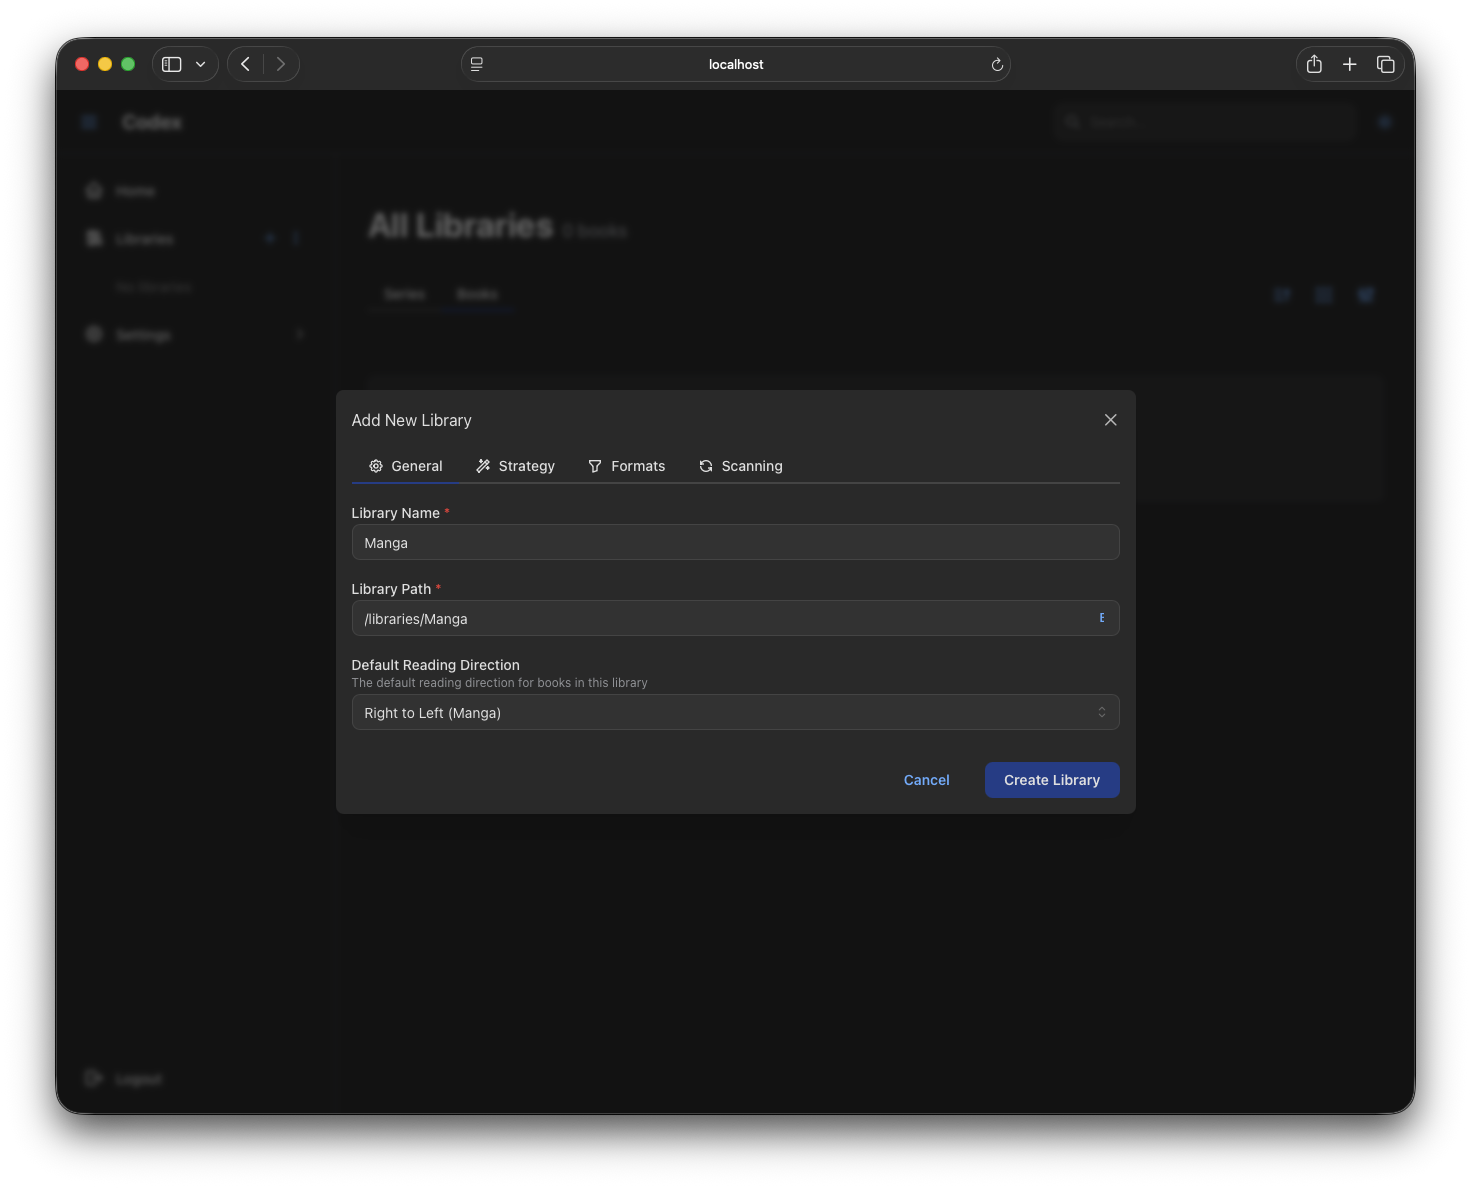Click the Share icon in the Safari toolbar
This screenshot has width=1471, height=1188.
[1313, 63]
